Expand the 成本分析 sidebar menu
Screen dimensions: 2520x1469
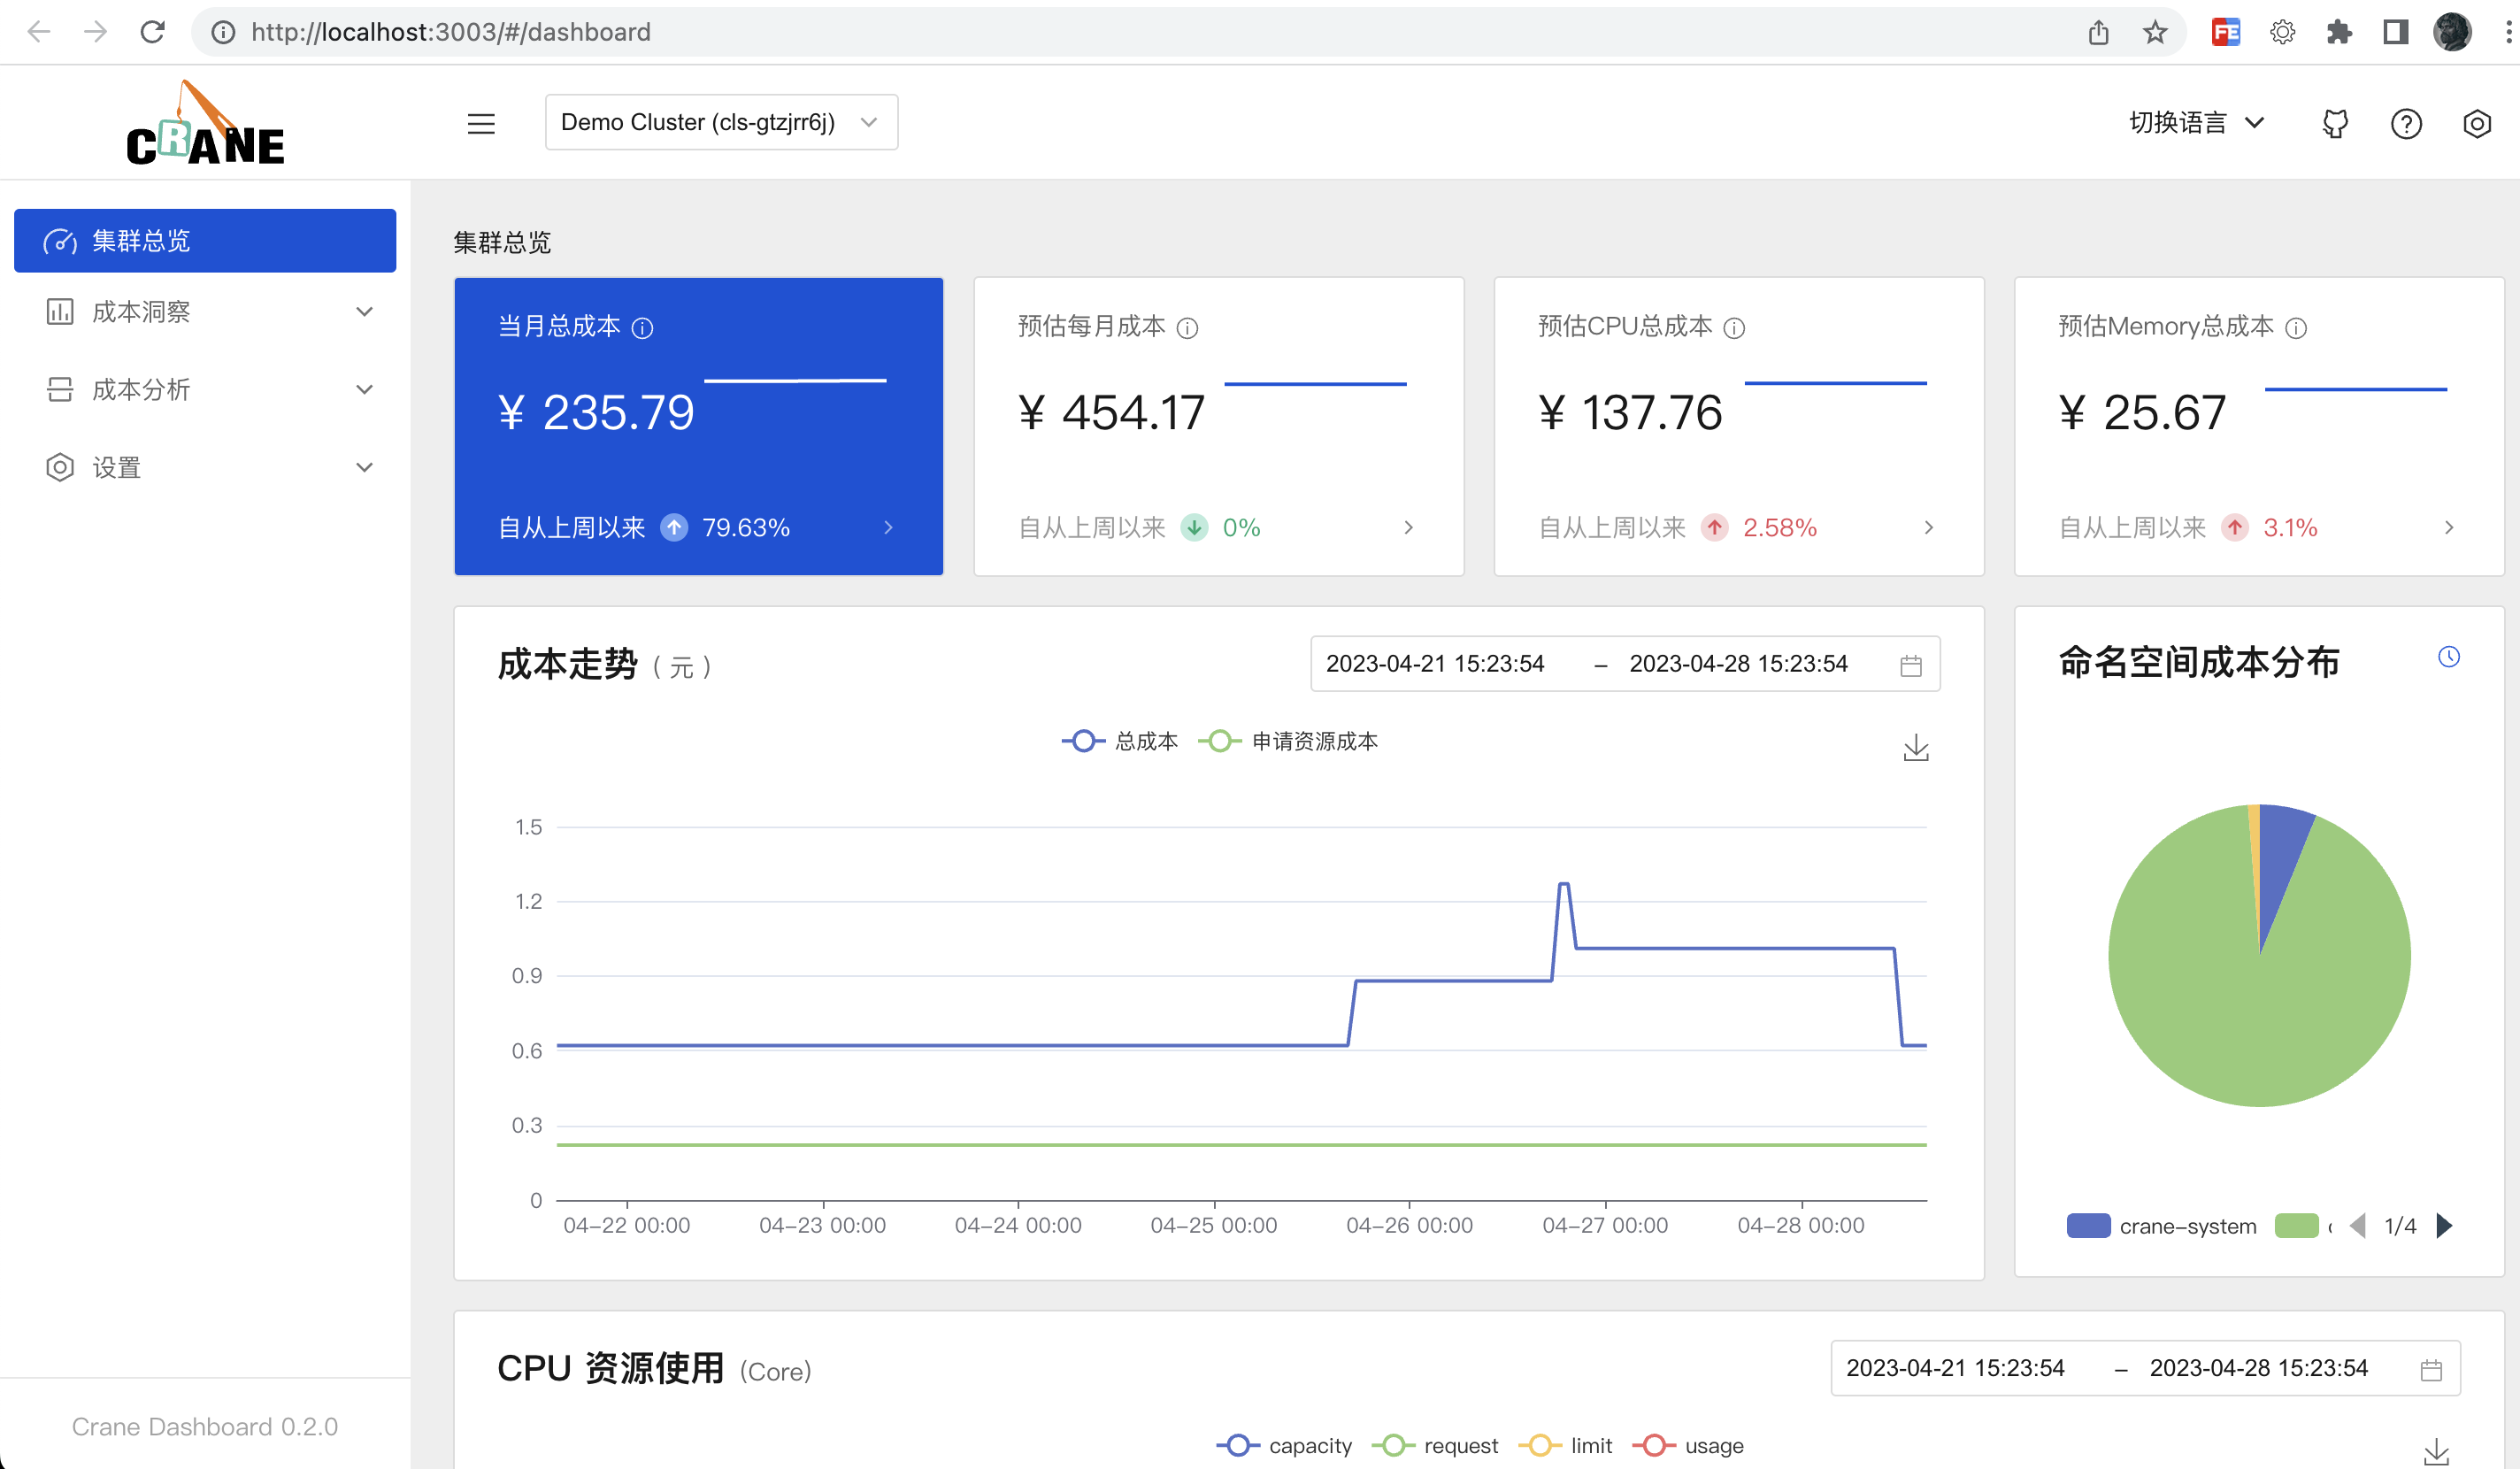(205, 390)
